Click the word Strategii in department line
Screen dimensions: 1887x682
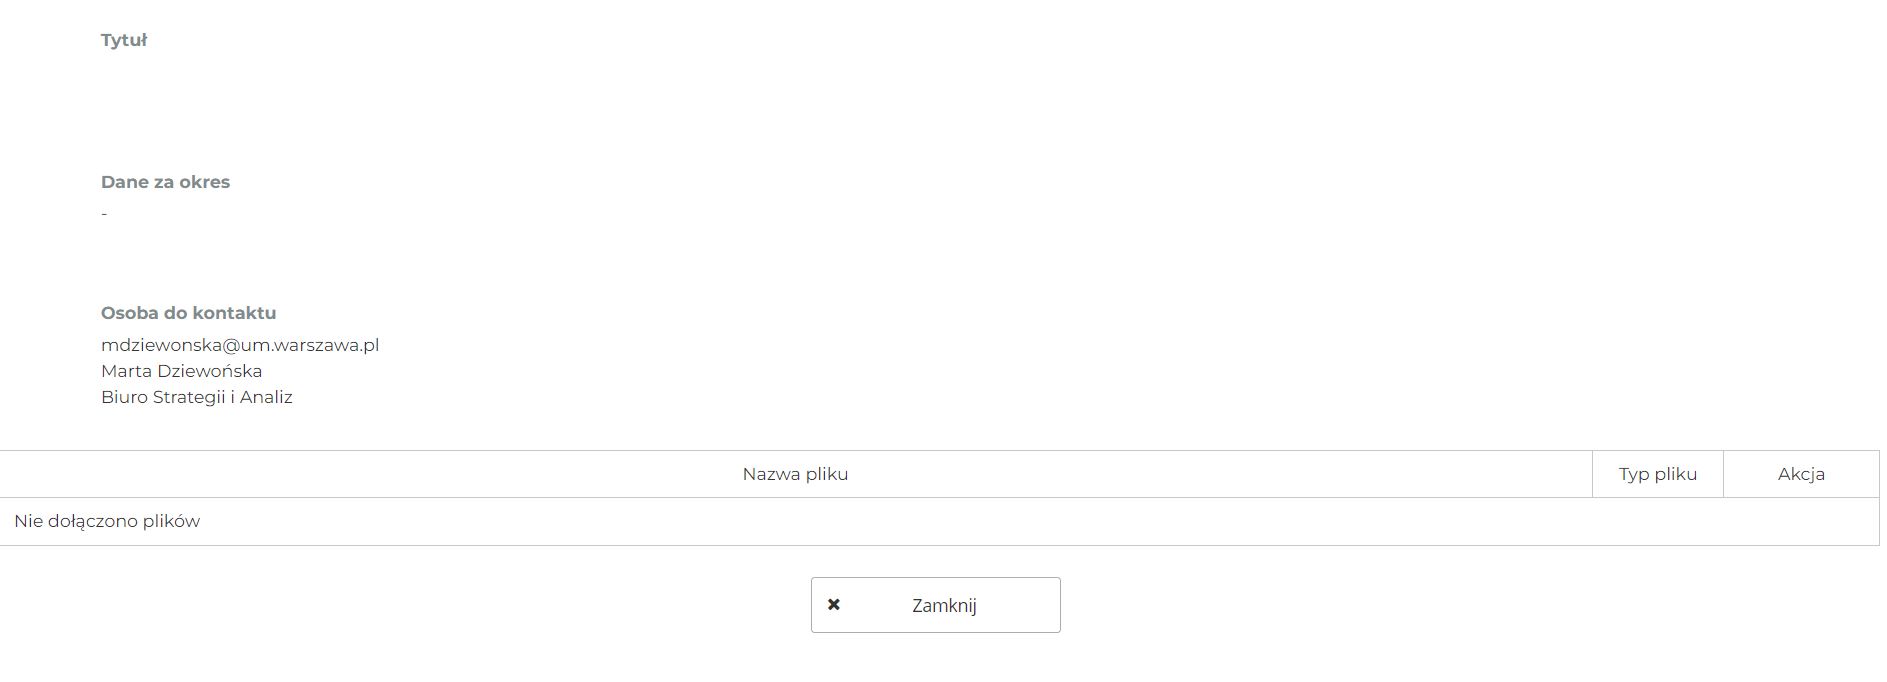click(x=189, y=397)
